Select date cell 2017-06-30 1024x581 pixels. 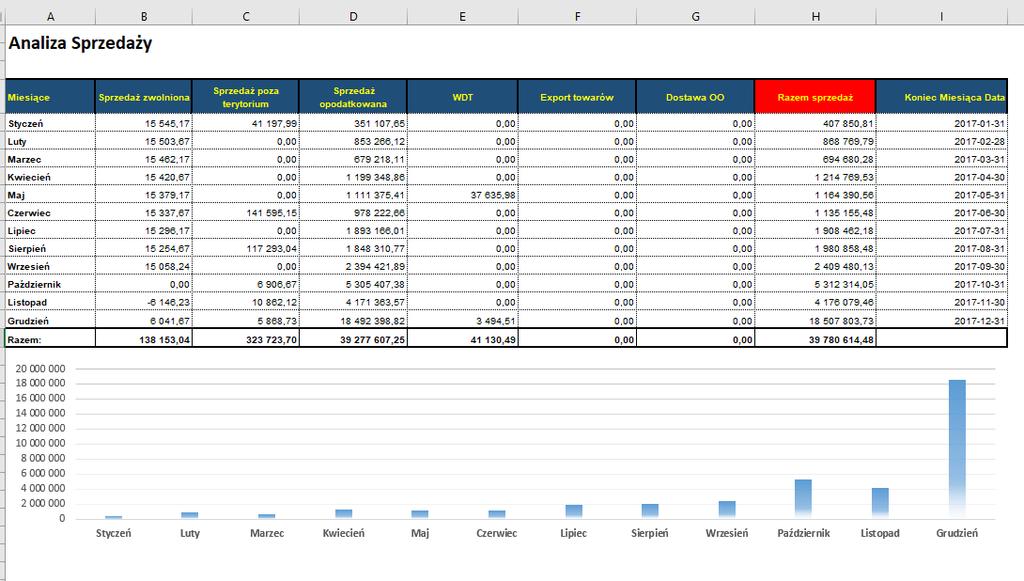point(942,213)
